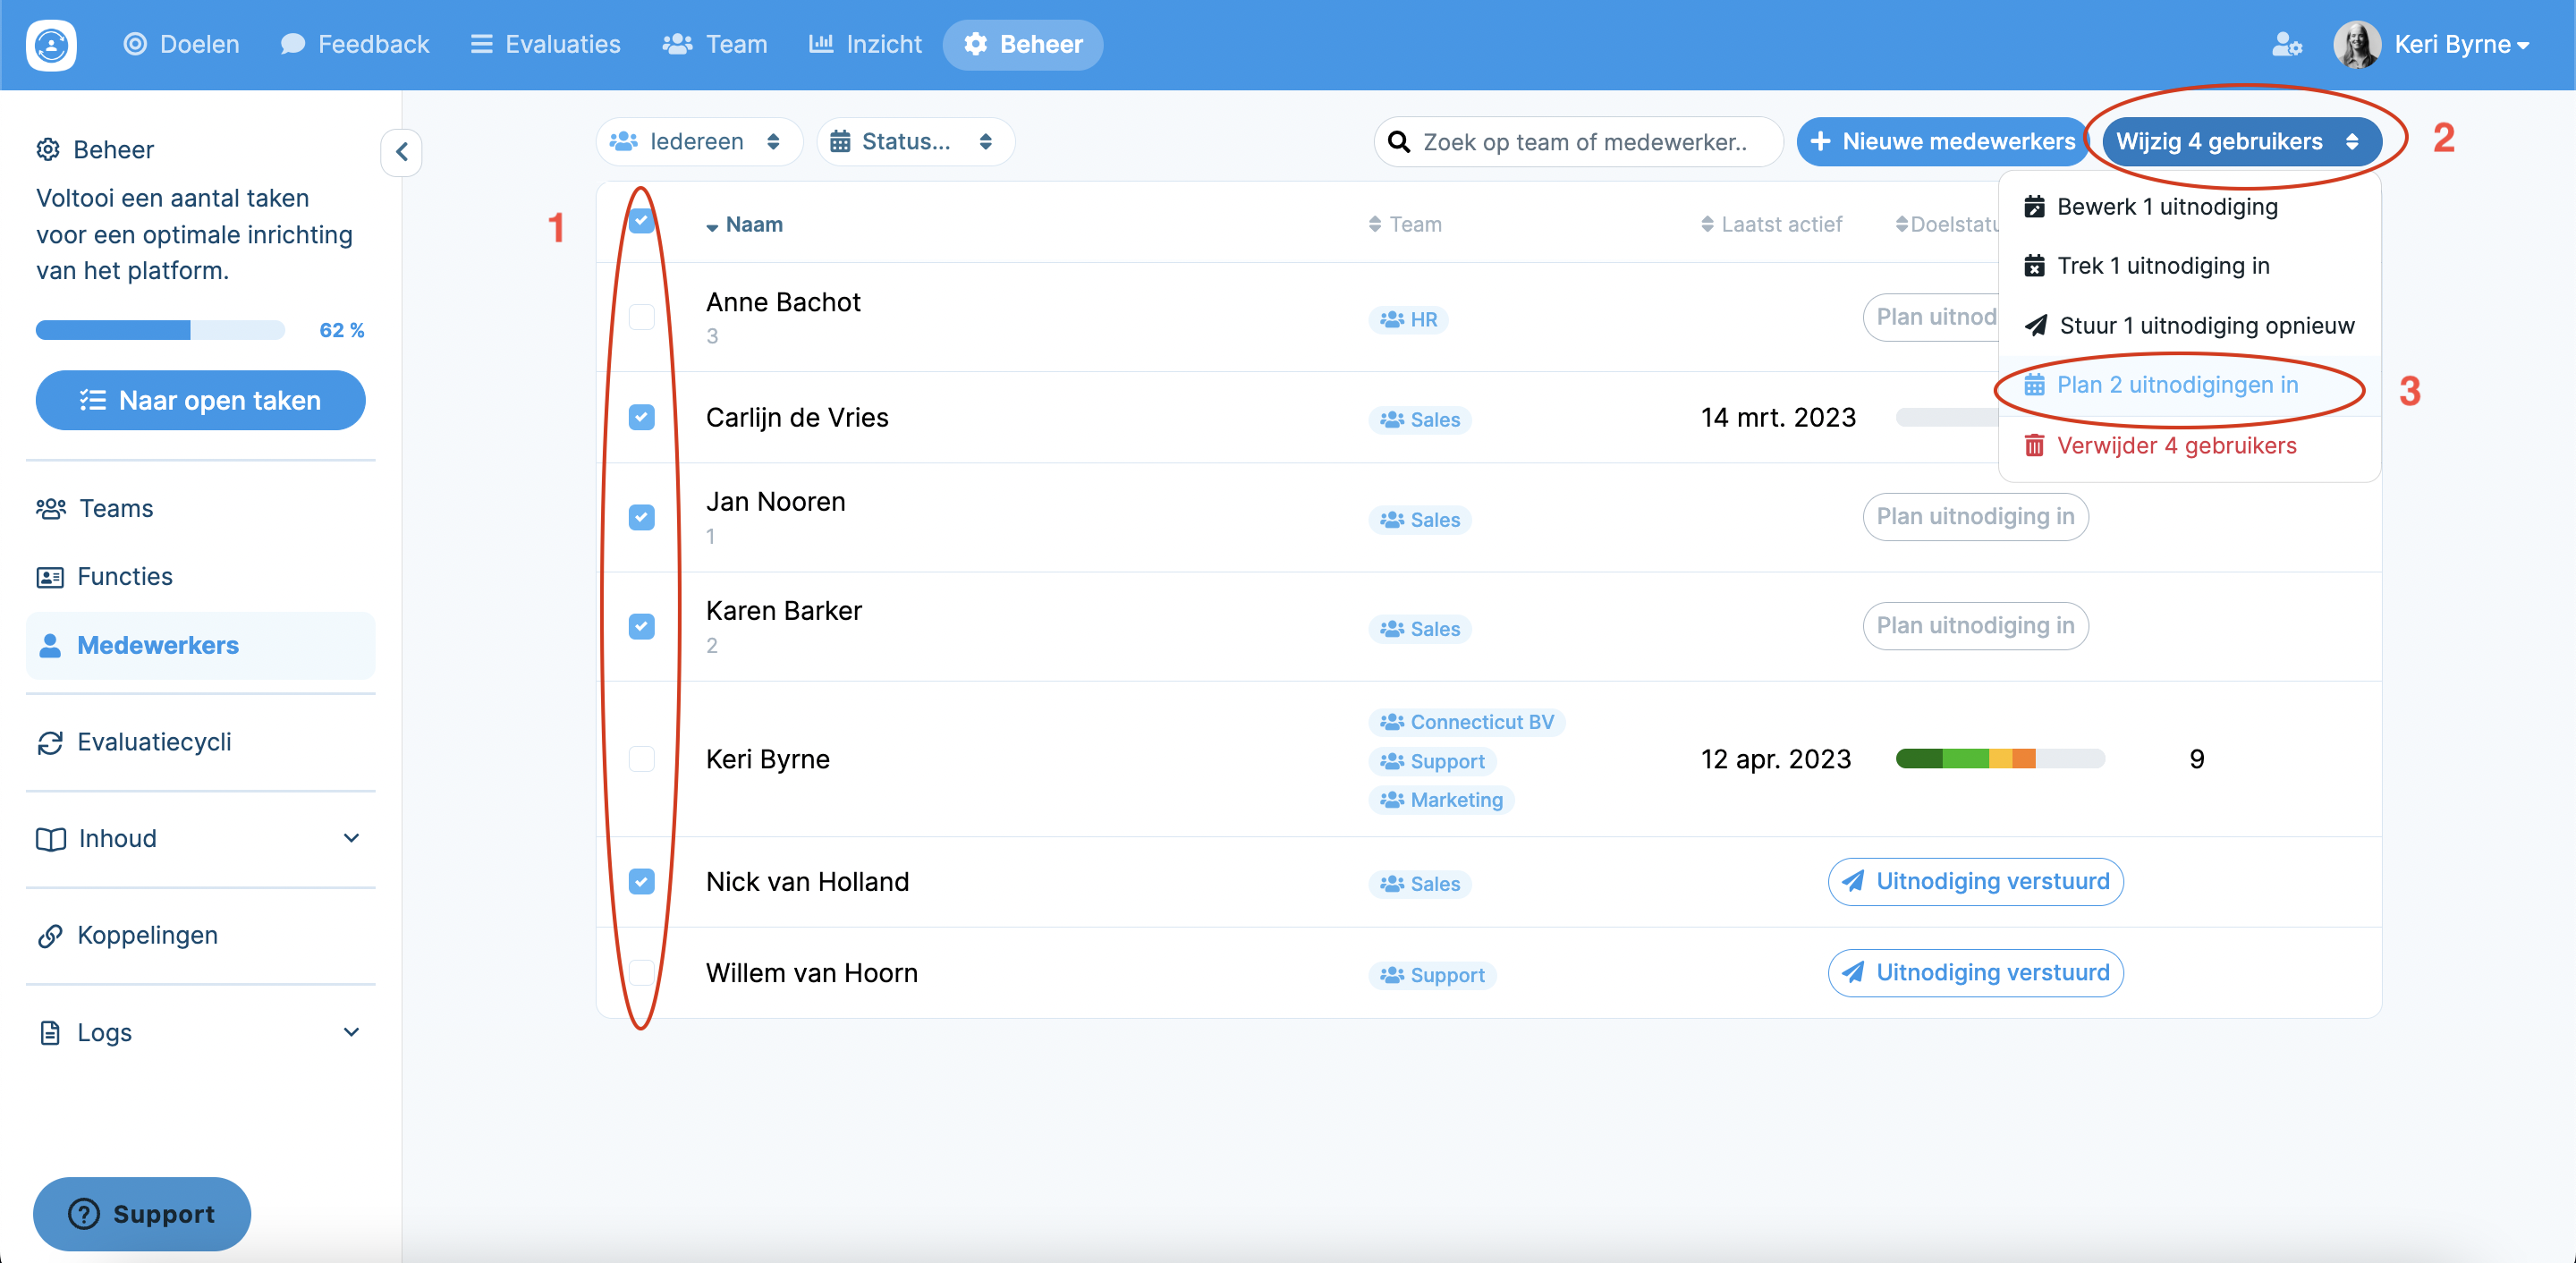Screen dimensions: 2576x1263
Task: Click the Naar open taken button
Action: point(200,400)
